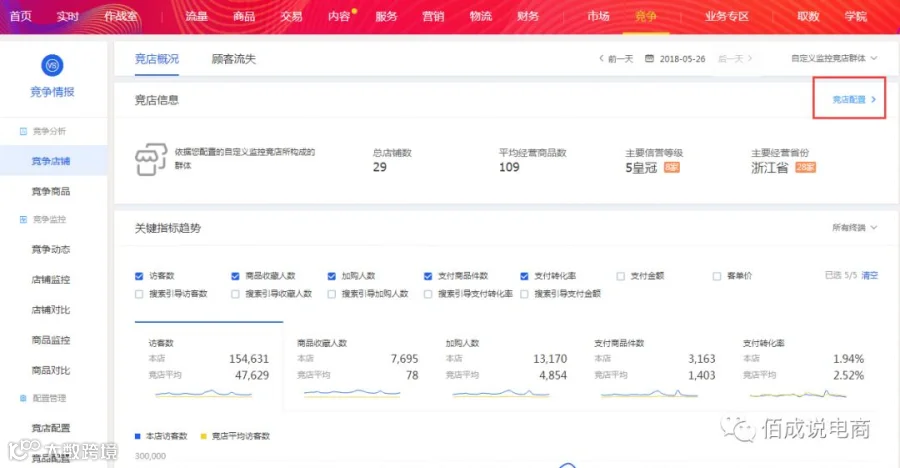This screenshot has height=468, width=900.
Task: Click the 竞争分析 section icon in sidebar
Action: click(23, 131)
